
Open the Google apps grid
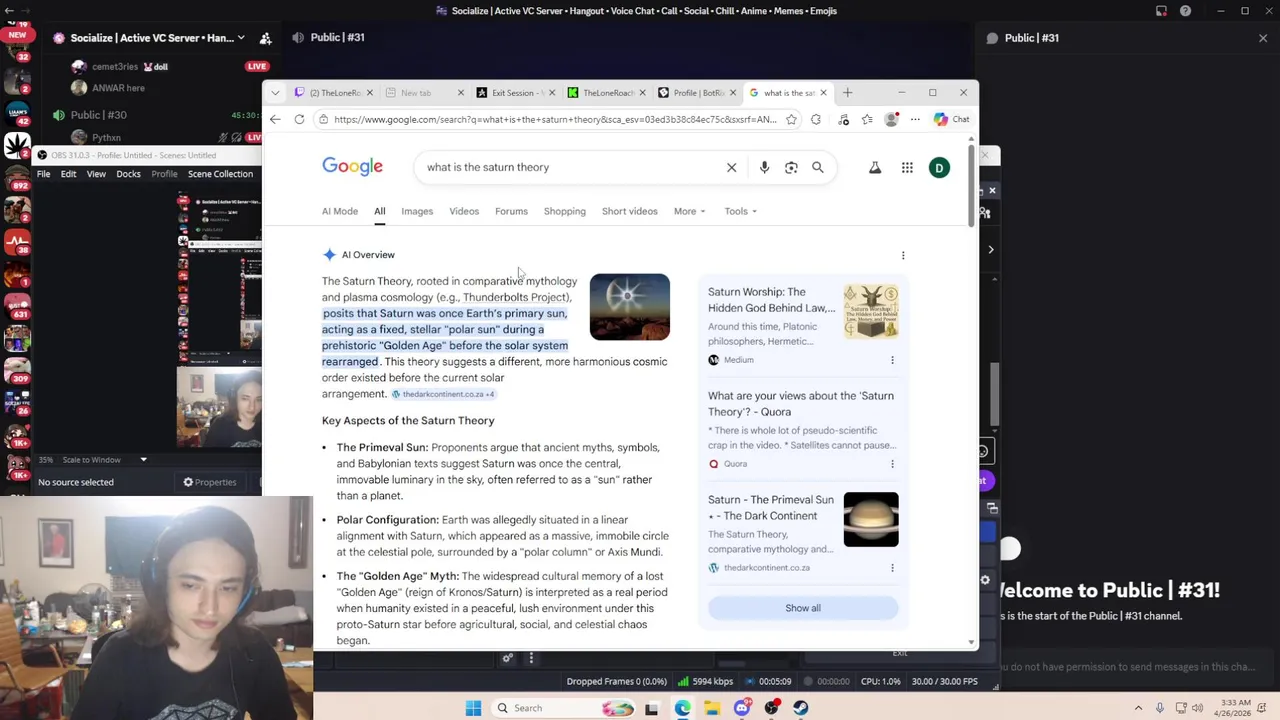pyautogui.click(x=907, y=168)
